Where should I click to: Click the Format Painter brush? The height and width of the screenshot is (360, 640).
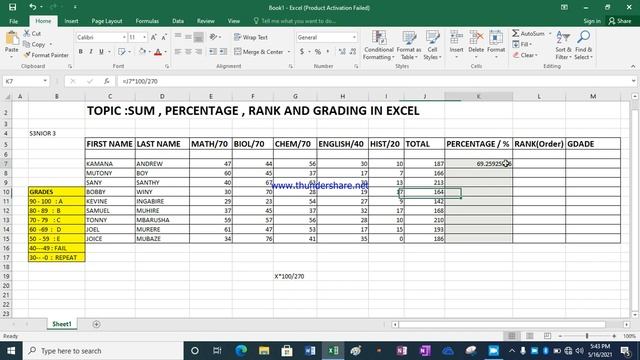pos(27,55)
